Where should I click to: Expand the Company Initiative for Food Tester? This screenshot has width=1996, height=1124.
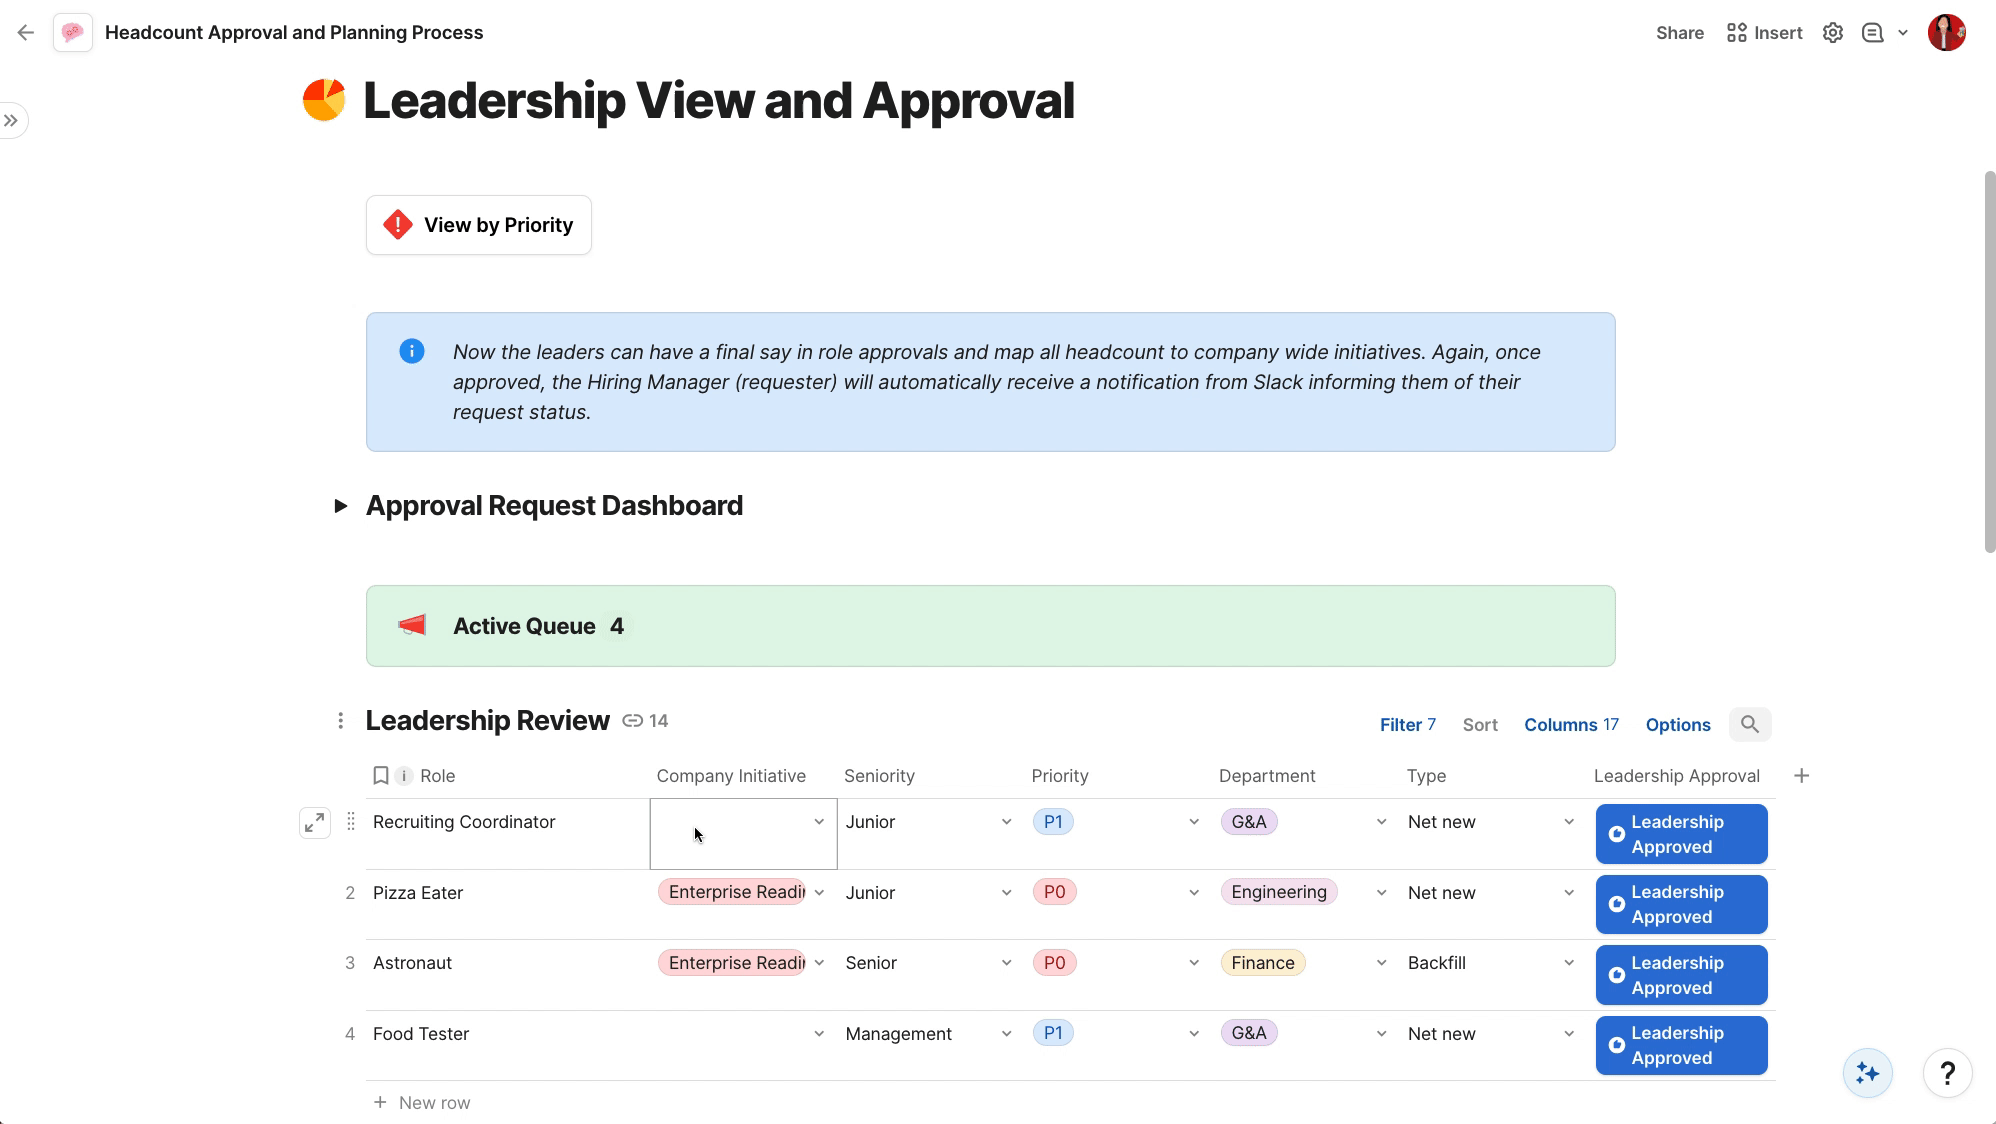[x=820, y=1032]
